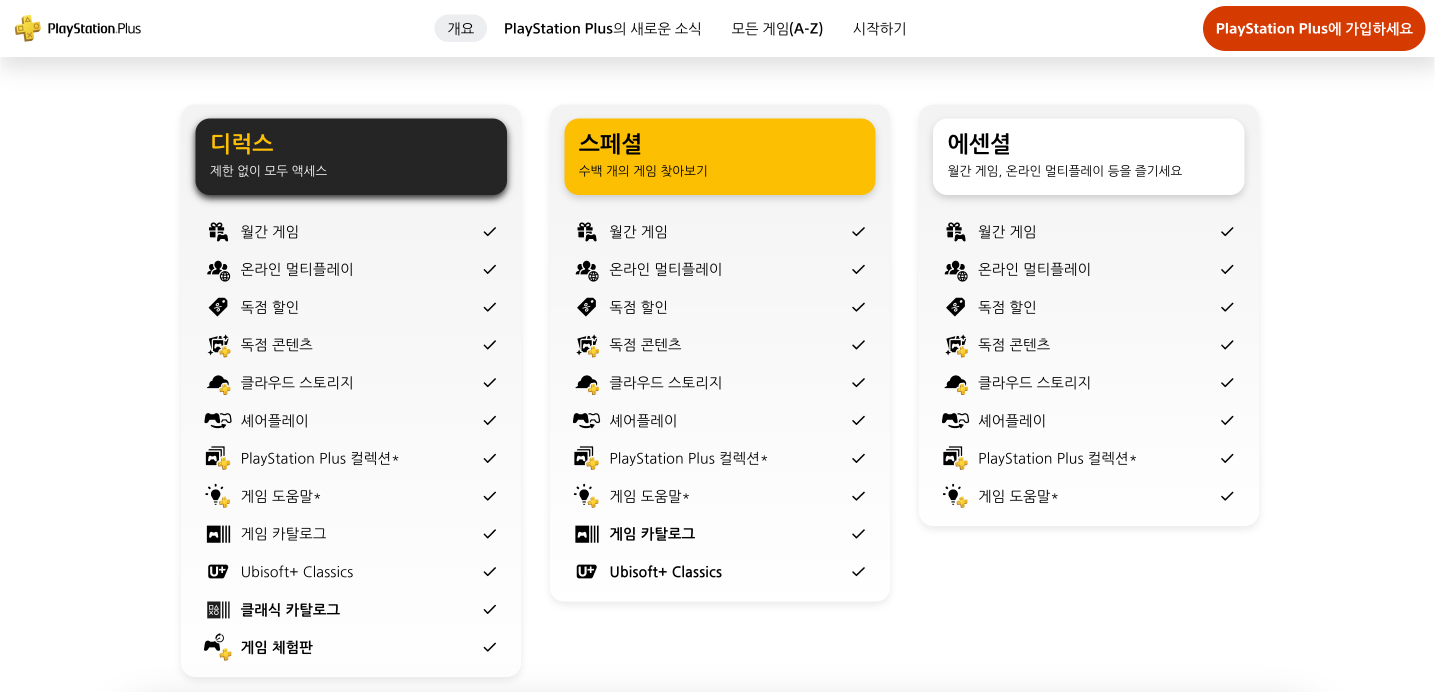Click 게임 체험판 text in 디럭스
The image size is (1435, 692).
click(277, 647)
